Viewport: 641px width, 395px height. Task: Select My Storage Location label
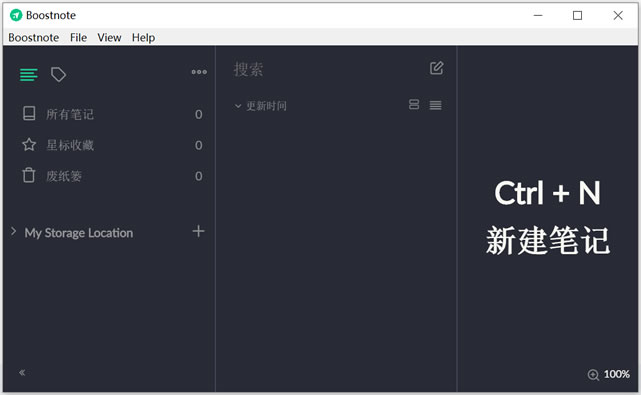click(x=78, y=233)
